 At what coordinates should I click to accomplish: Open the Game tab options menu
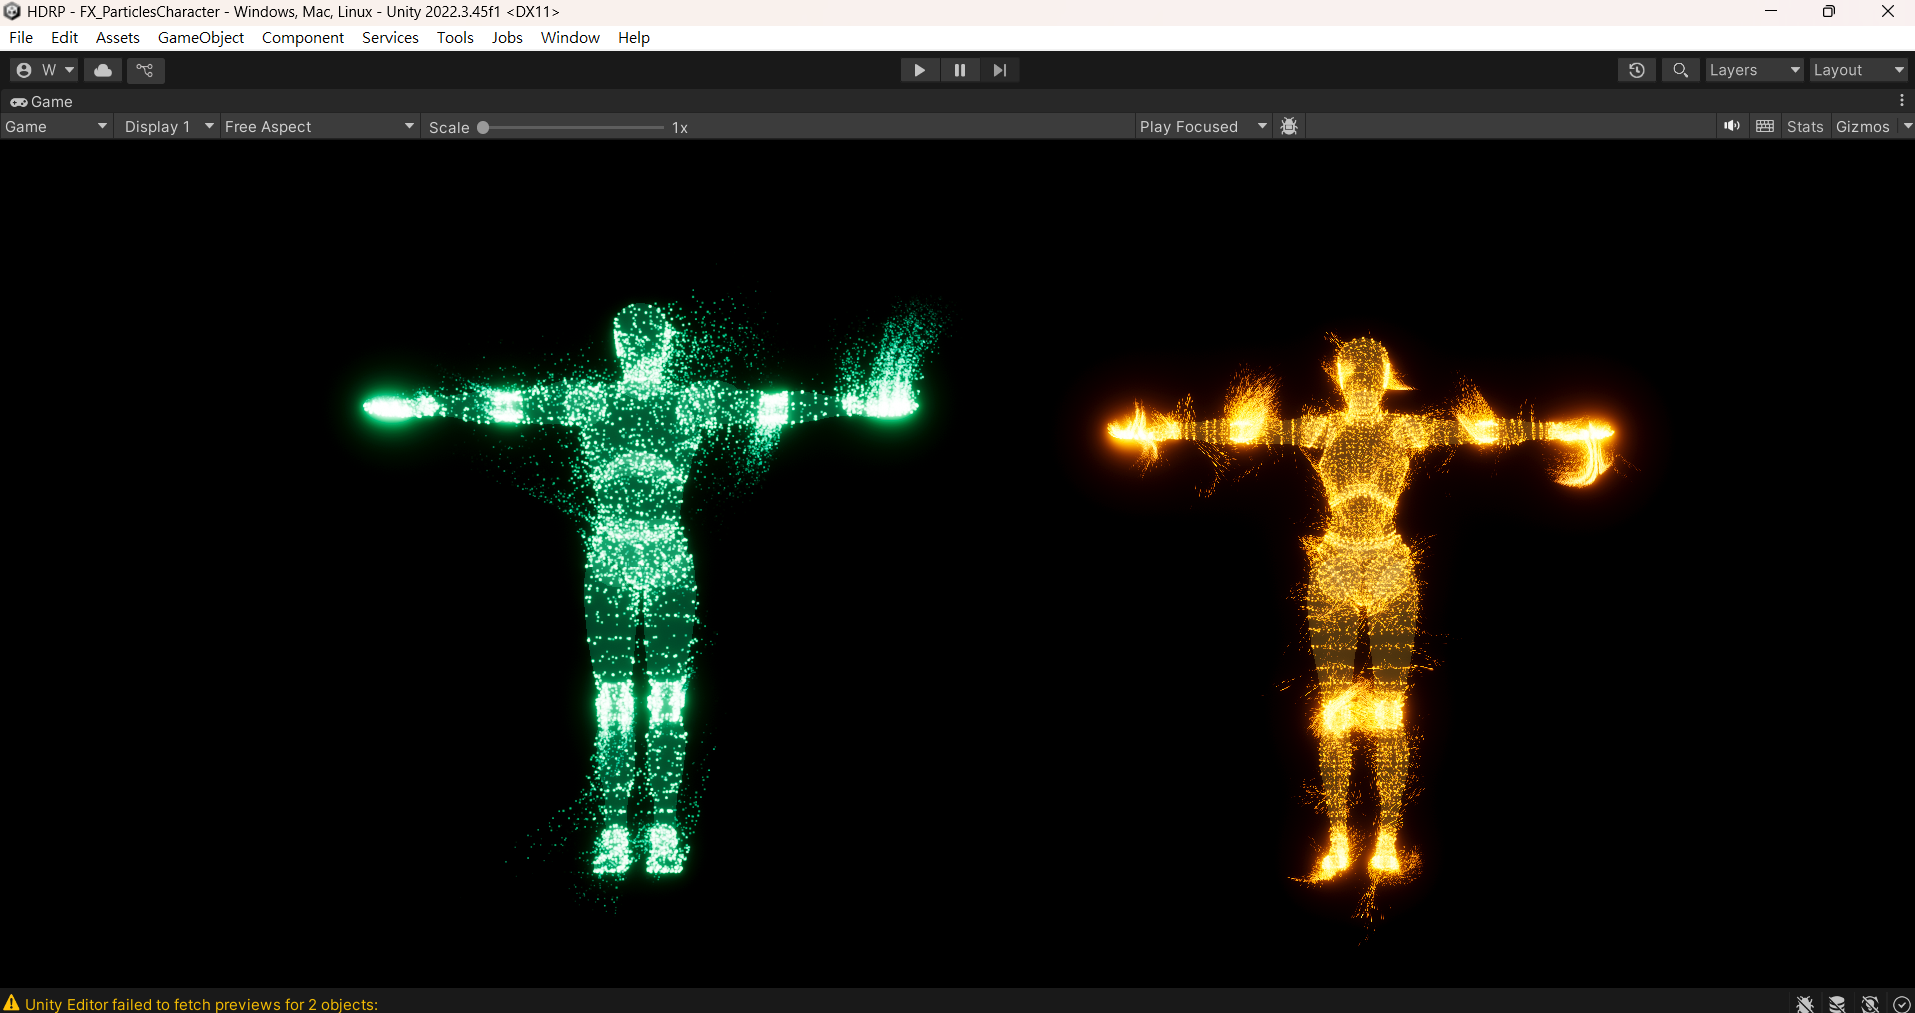click(x=1902, y=101)
